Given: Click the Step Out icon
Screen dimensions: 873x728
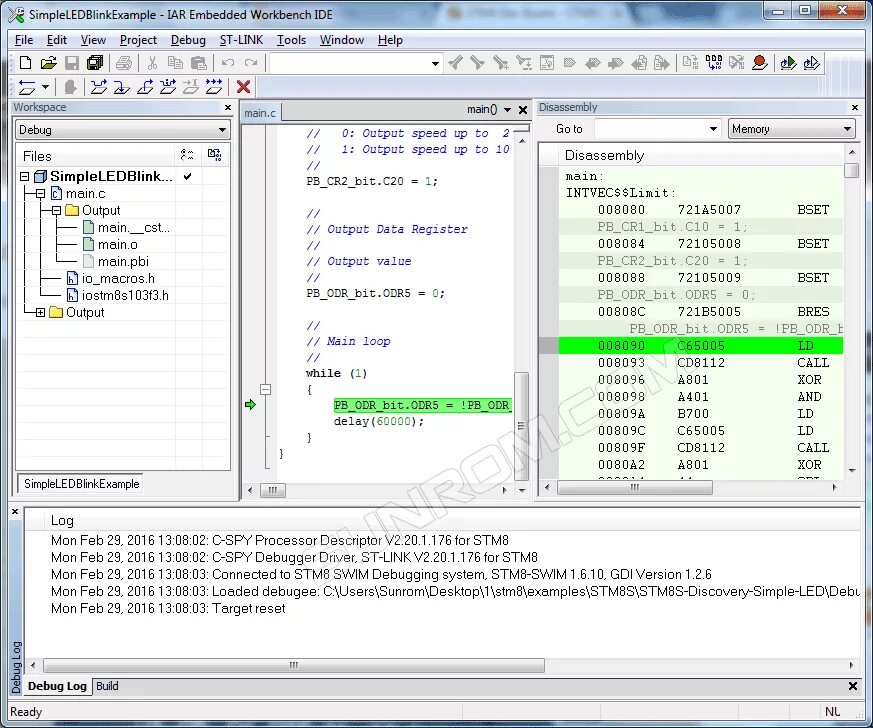Looking at the screenshot, I should (x=145, y=87).
